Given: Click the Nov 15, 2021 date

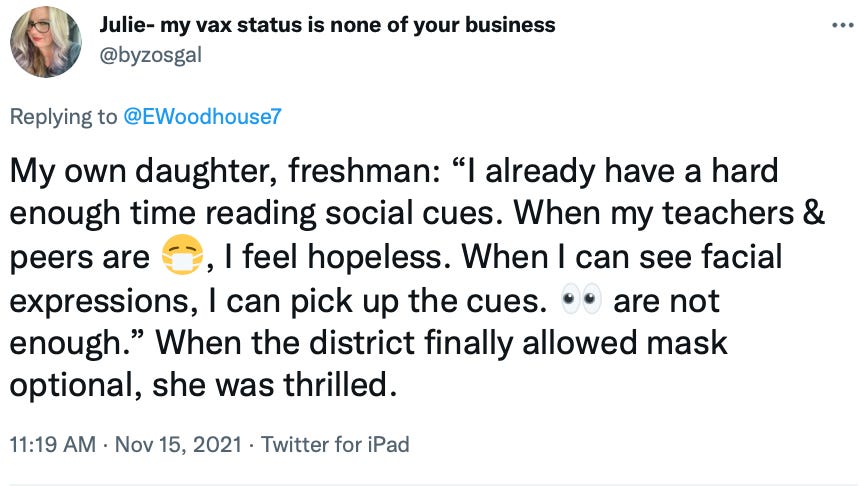Looking at the screenshot, I should pos(178,444).
